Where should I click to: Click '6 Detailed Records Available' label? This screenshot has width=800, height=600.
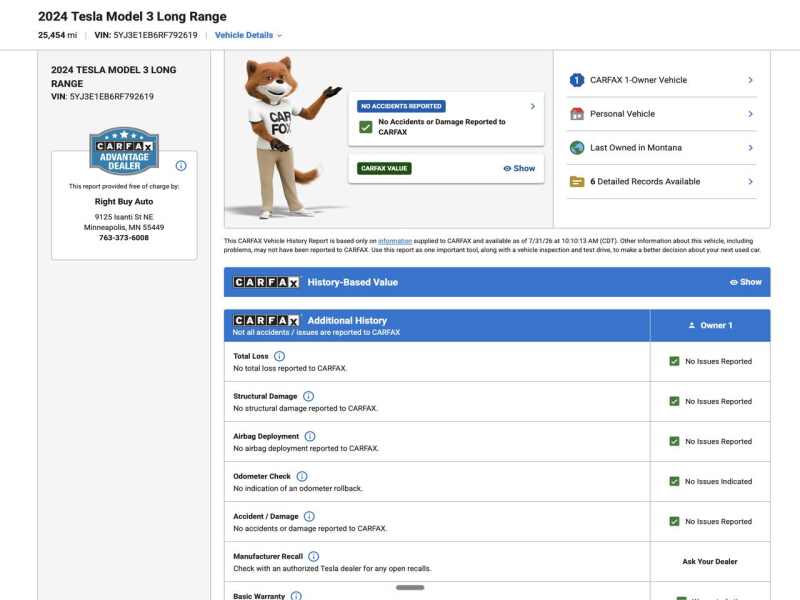coord(645,181)
